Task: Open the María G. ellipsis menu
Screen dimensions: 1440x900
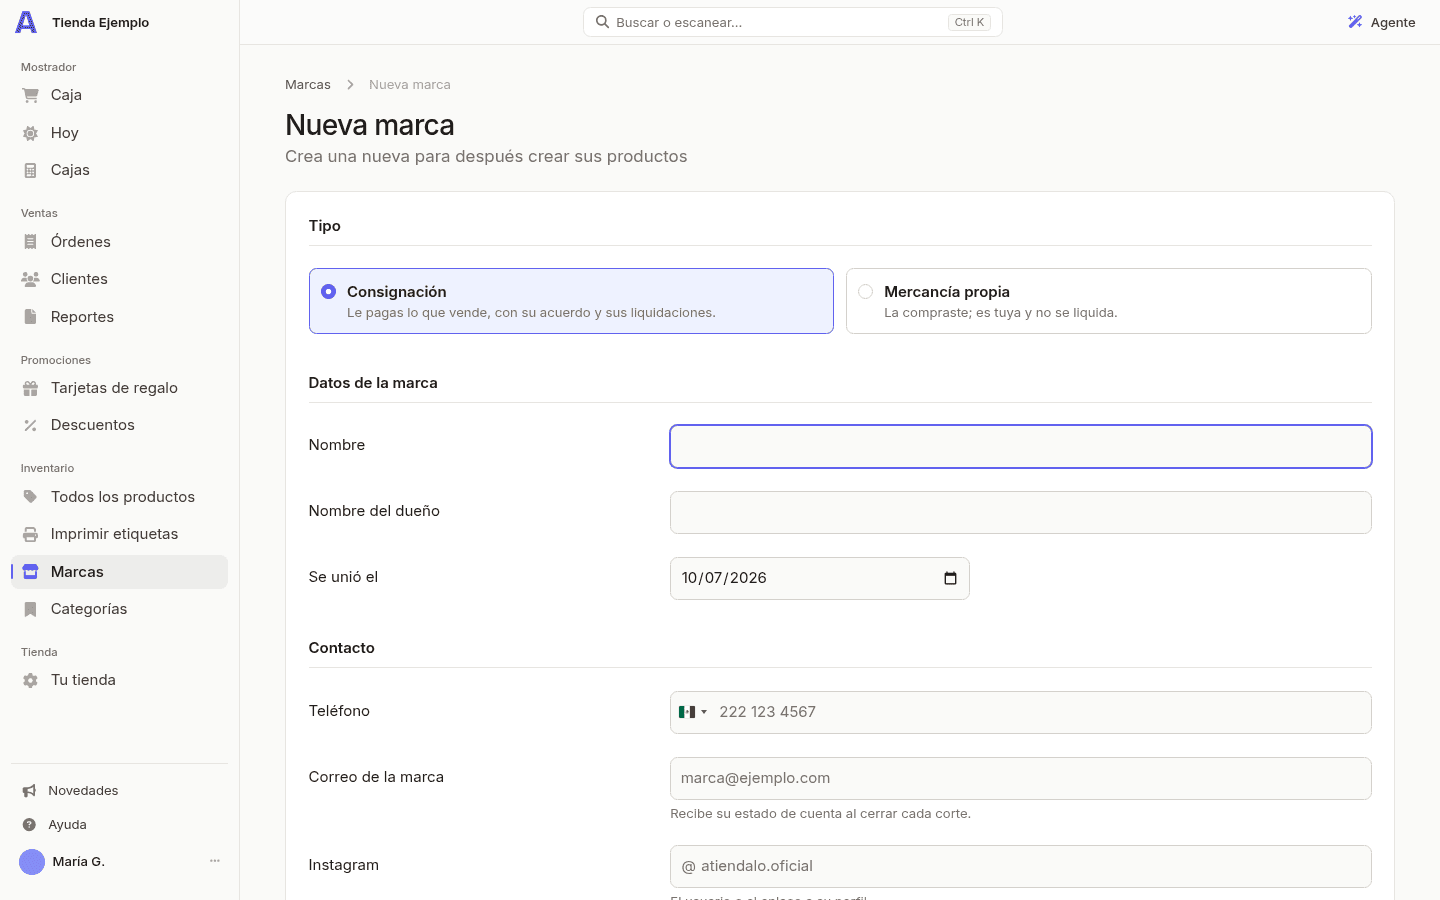Action: (x=214, y=861)
